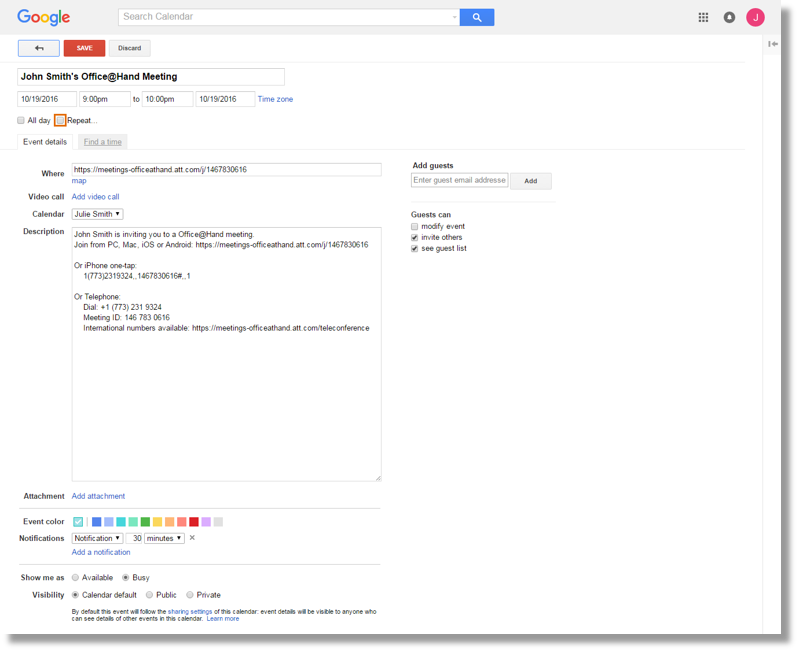Pick the gray event color
This screenshot has width=799, height=652.
coord(218,522)
